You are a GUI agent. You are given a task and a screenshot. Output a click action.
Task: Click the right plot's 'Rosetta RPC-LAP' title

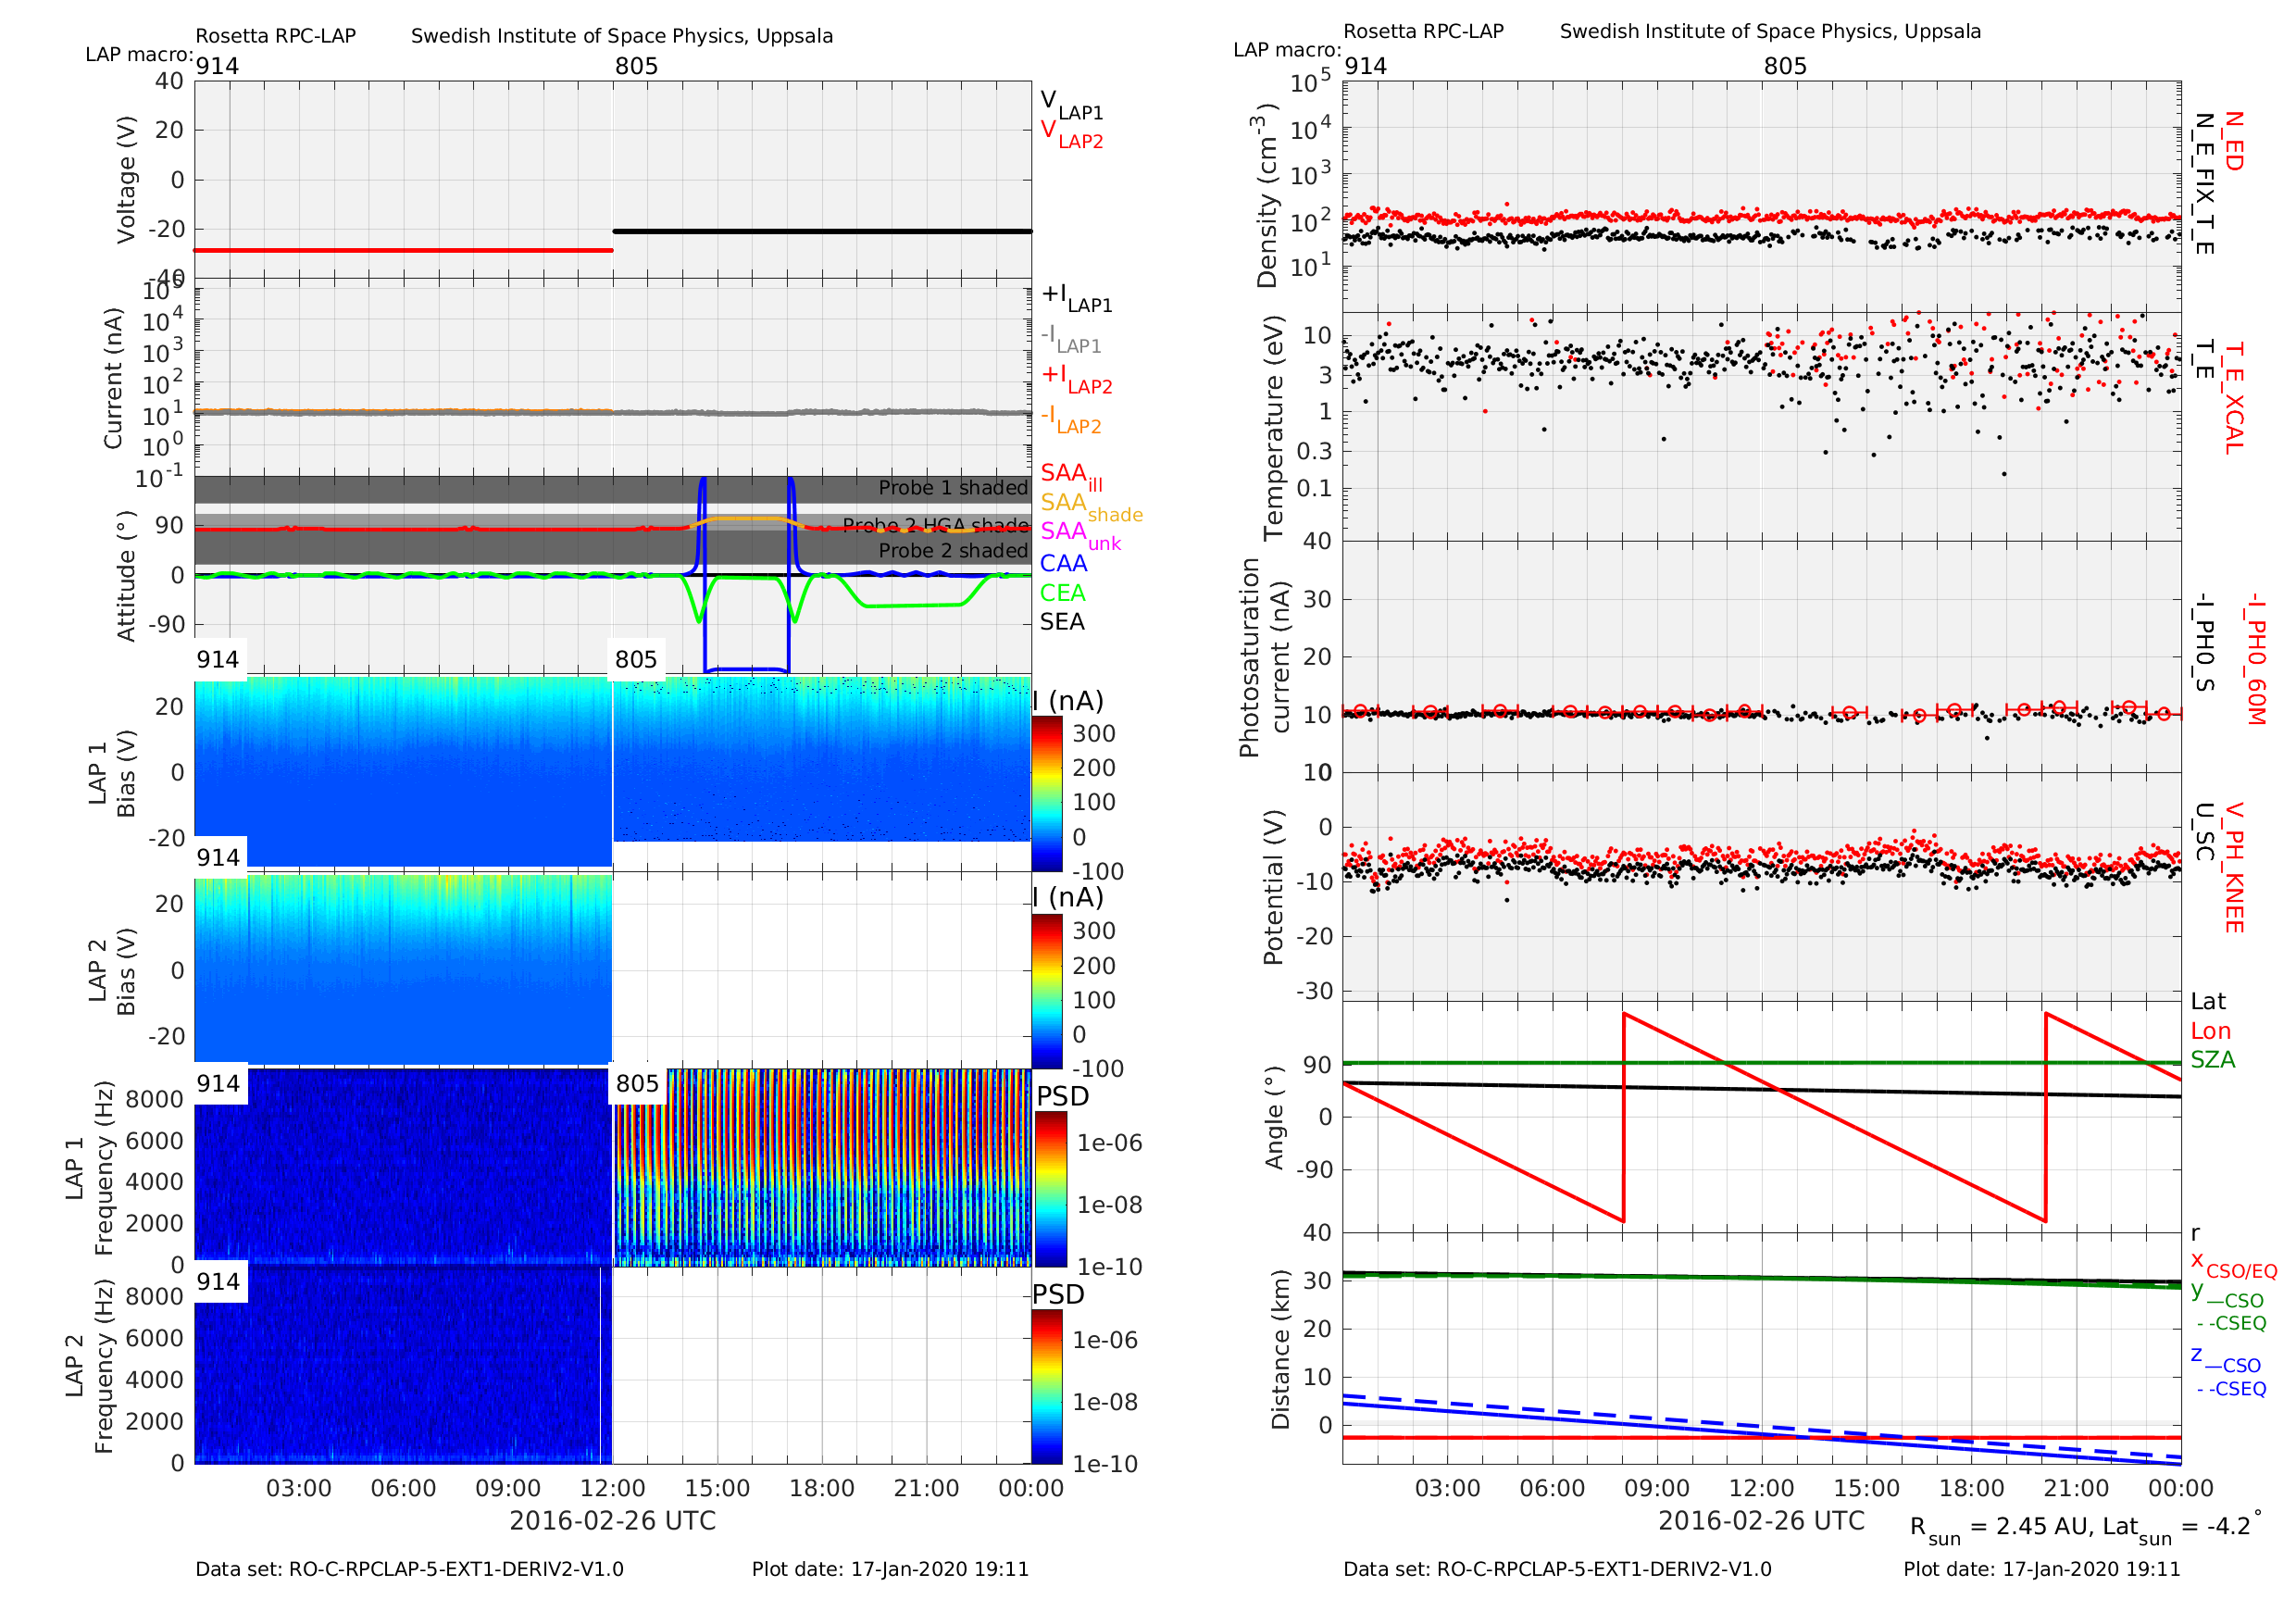click(x=1423, y=31)
